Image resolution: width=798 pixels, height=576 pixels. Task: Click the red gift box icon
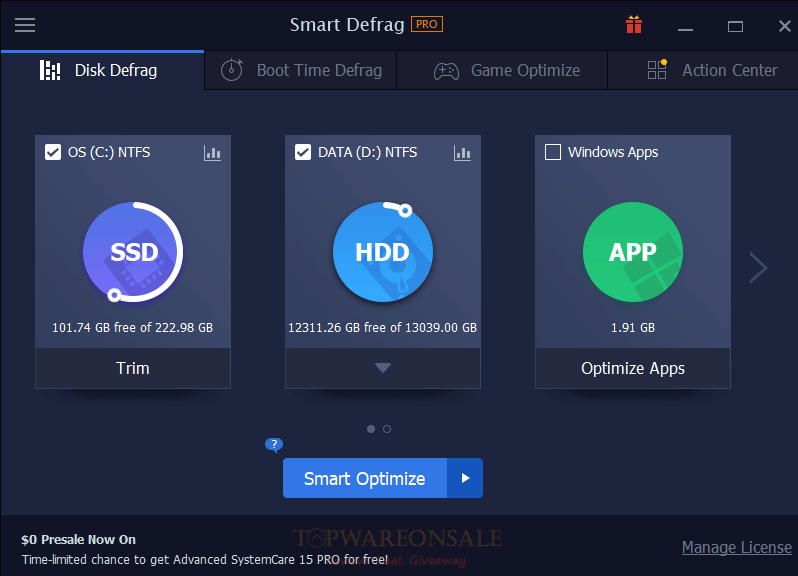pos(634,24)
